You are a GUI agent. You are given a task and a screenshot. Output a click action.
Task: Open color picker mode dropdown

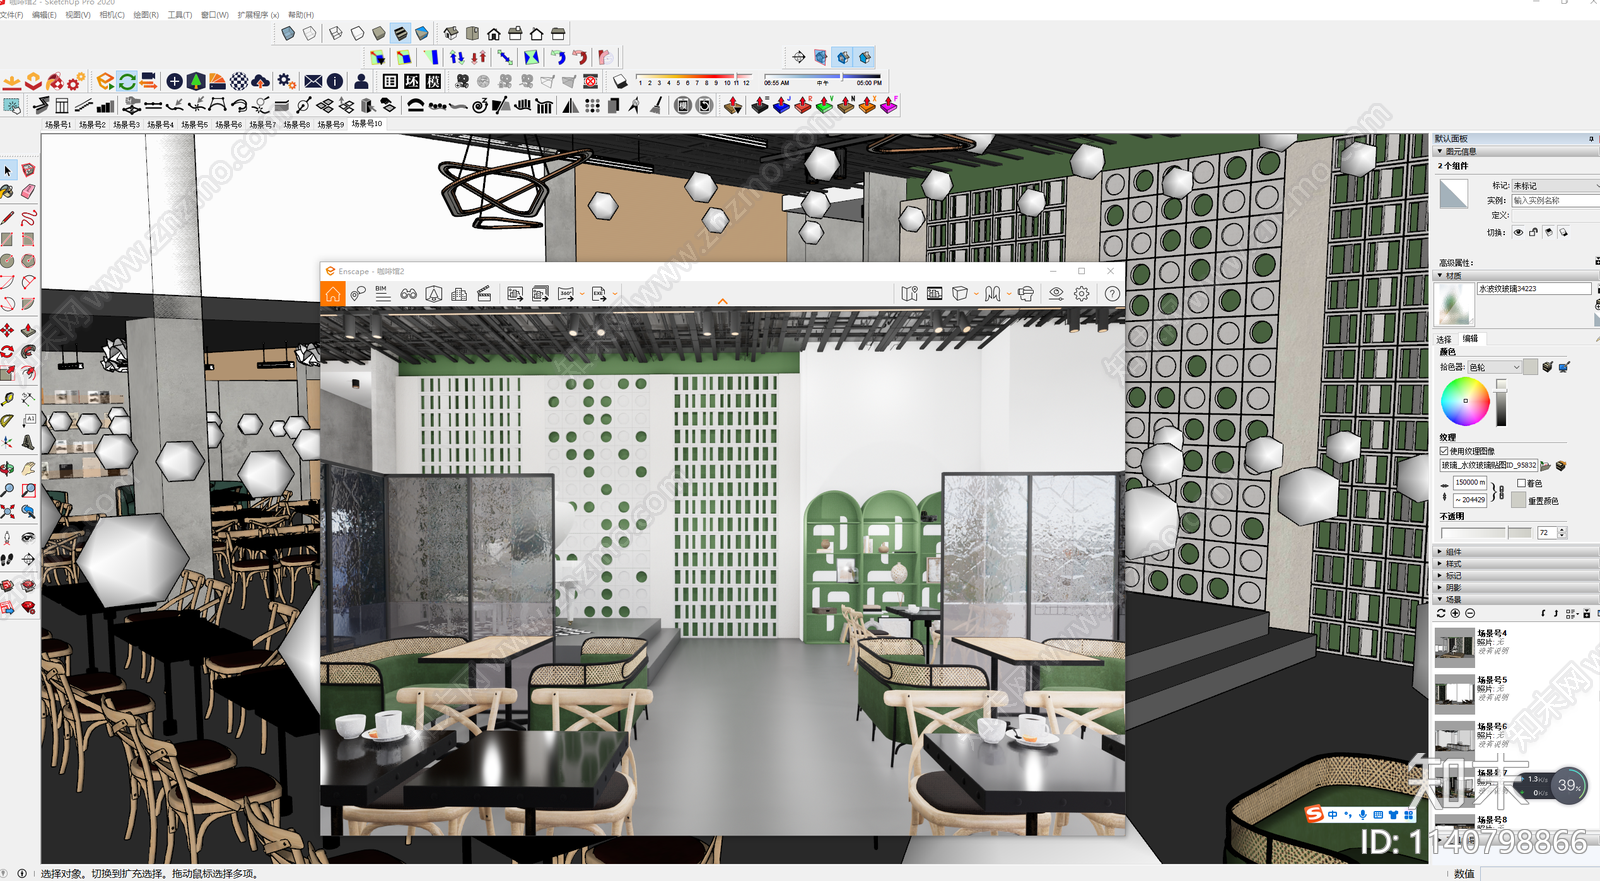(x=1494, y=367)
